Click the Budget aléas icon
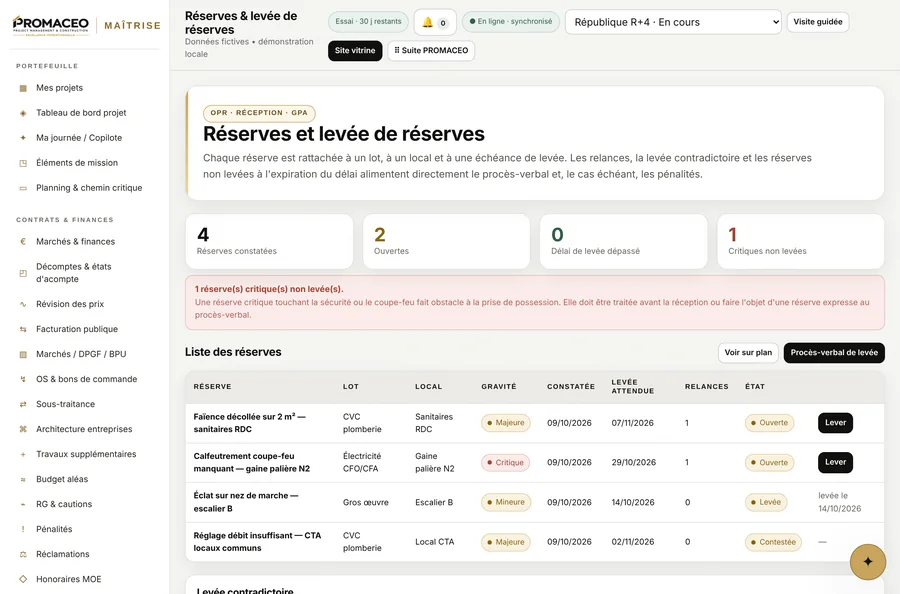The height and width of the screenshot is (594, 900). click(23, 479)
